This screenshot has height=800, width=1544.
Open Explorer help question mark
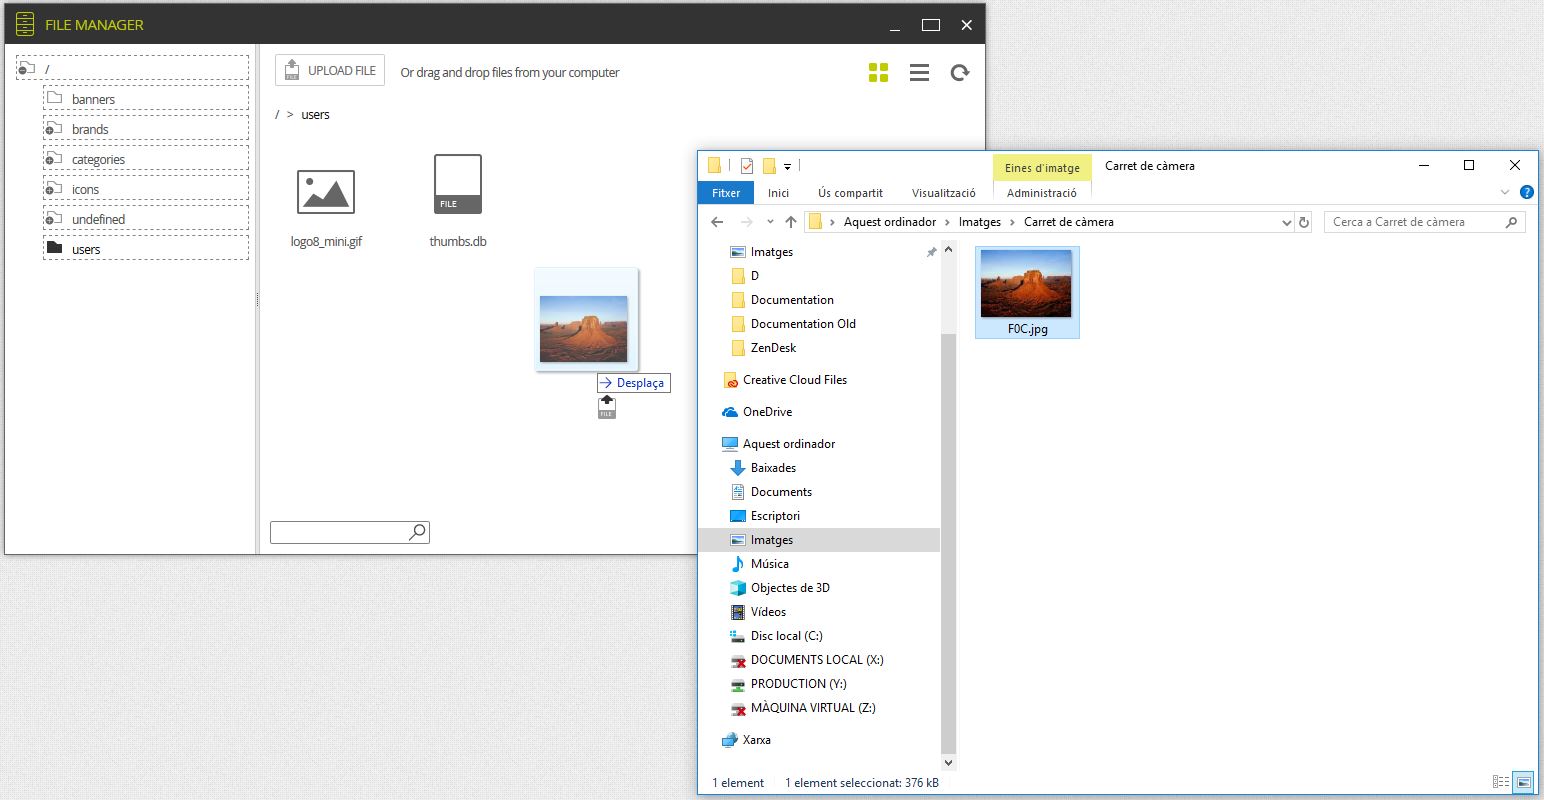[x=1526, y=192]
